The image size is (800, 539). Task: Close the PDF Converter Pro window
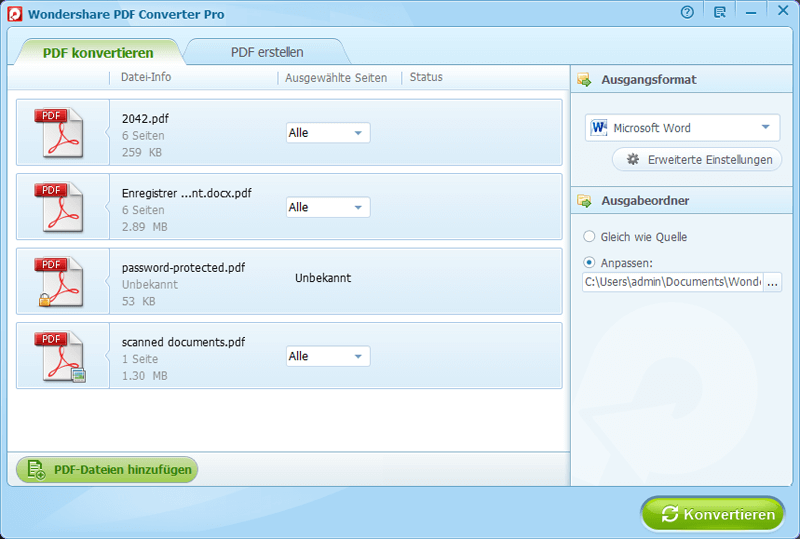point(783,10)
